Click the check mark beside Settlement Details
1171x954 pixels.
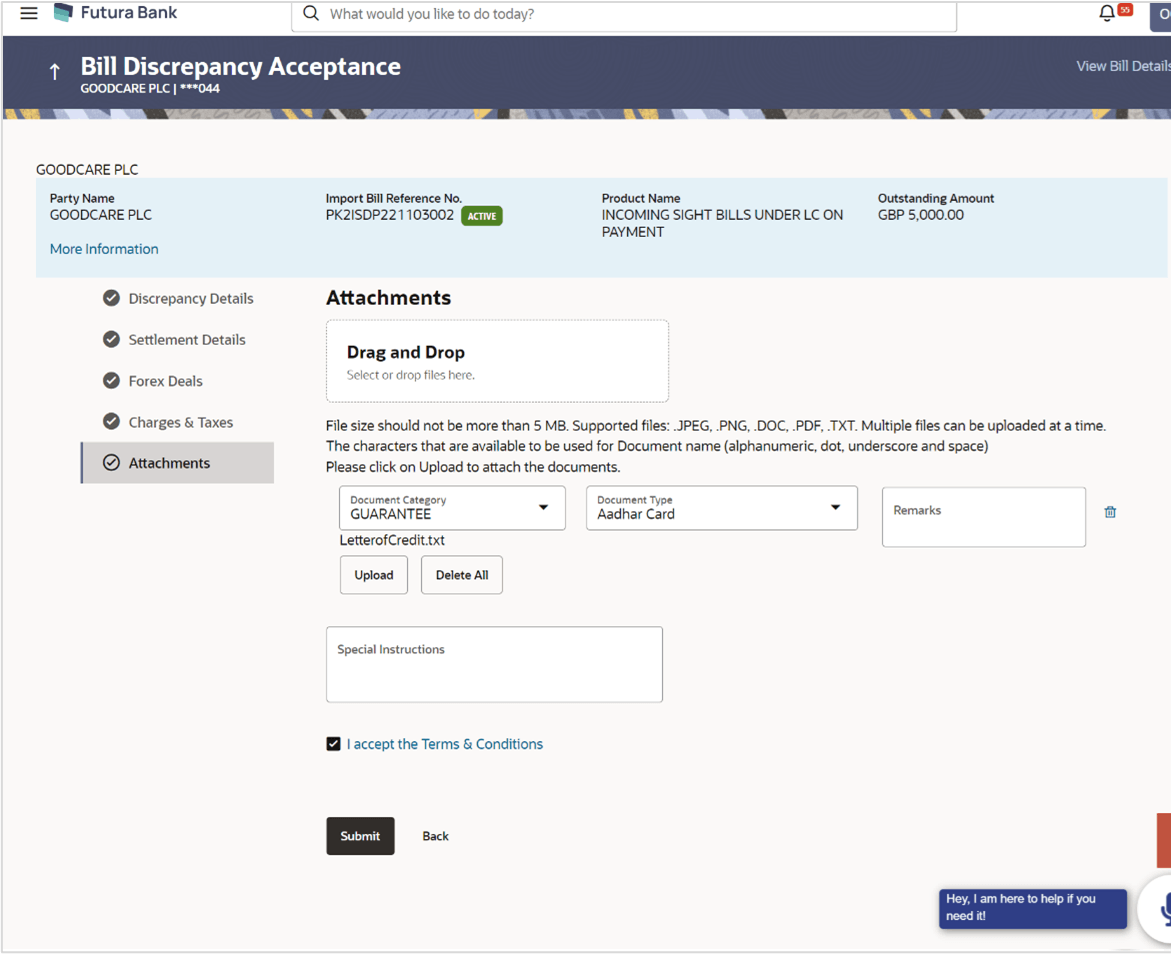point(111,339)
